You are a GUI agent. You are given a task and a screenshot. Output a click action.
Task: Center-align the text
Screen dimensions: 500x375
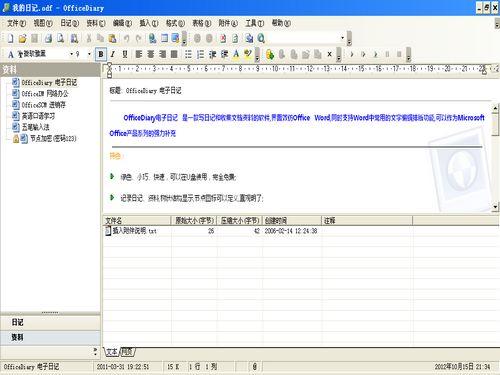[151, 54]
